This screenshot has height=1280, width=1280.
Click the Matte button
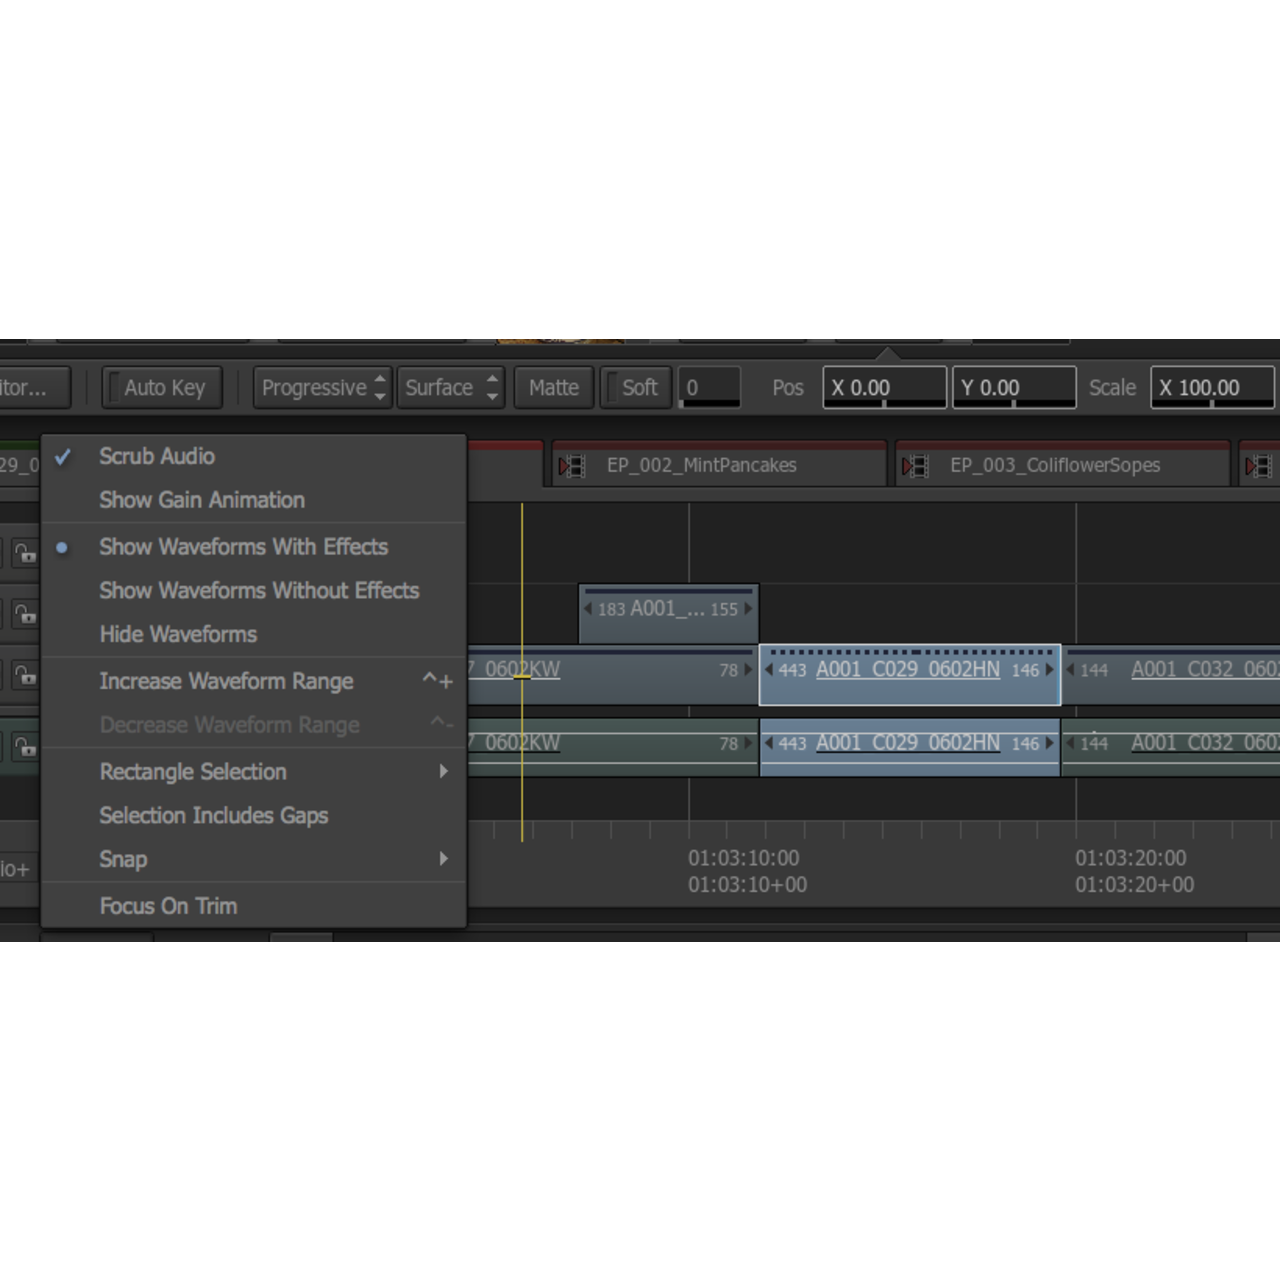point(552,387)
